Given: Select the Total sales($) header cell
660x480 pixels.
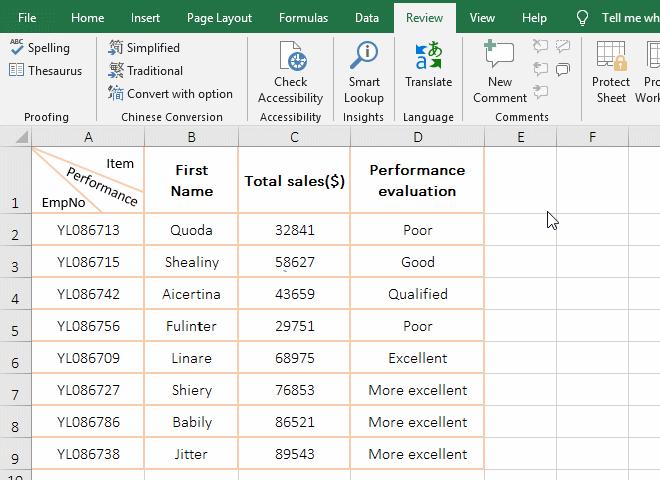Looking at the screenshot, I should pos(294,181).
